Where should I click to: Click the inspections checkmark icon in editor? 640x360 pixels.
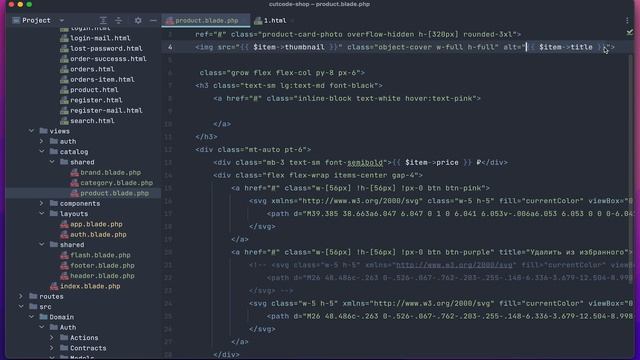629,32
